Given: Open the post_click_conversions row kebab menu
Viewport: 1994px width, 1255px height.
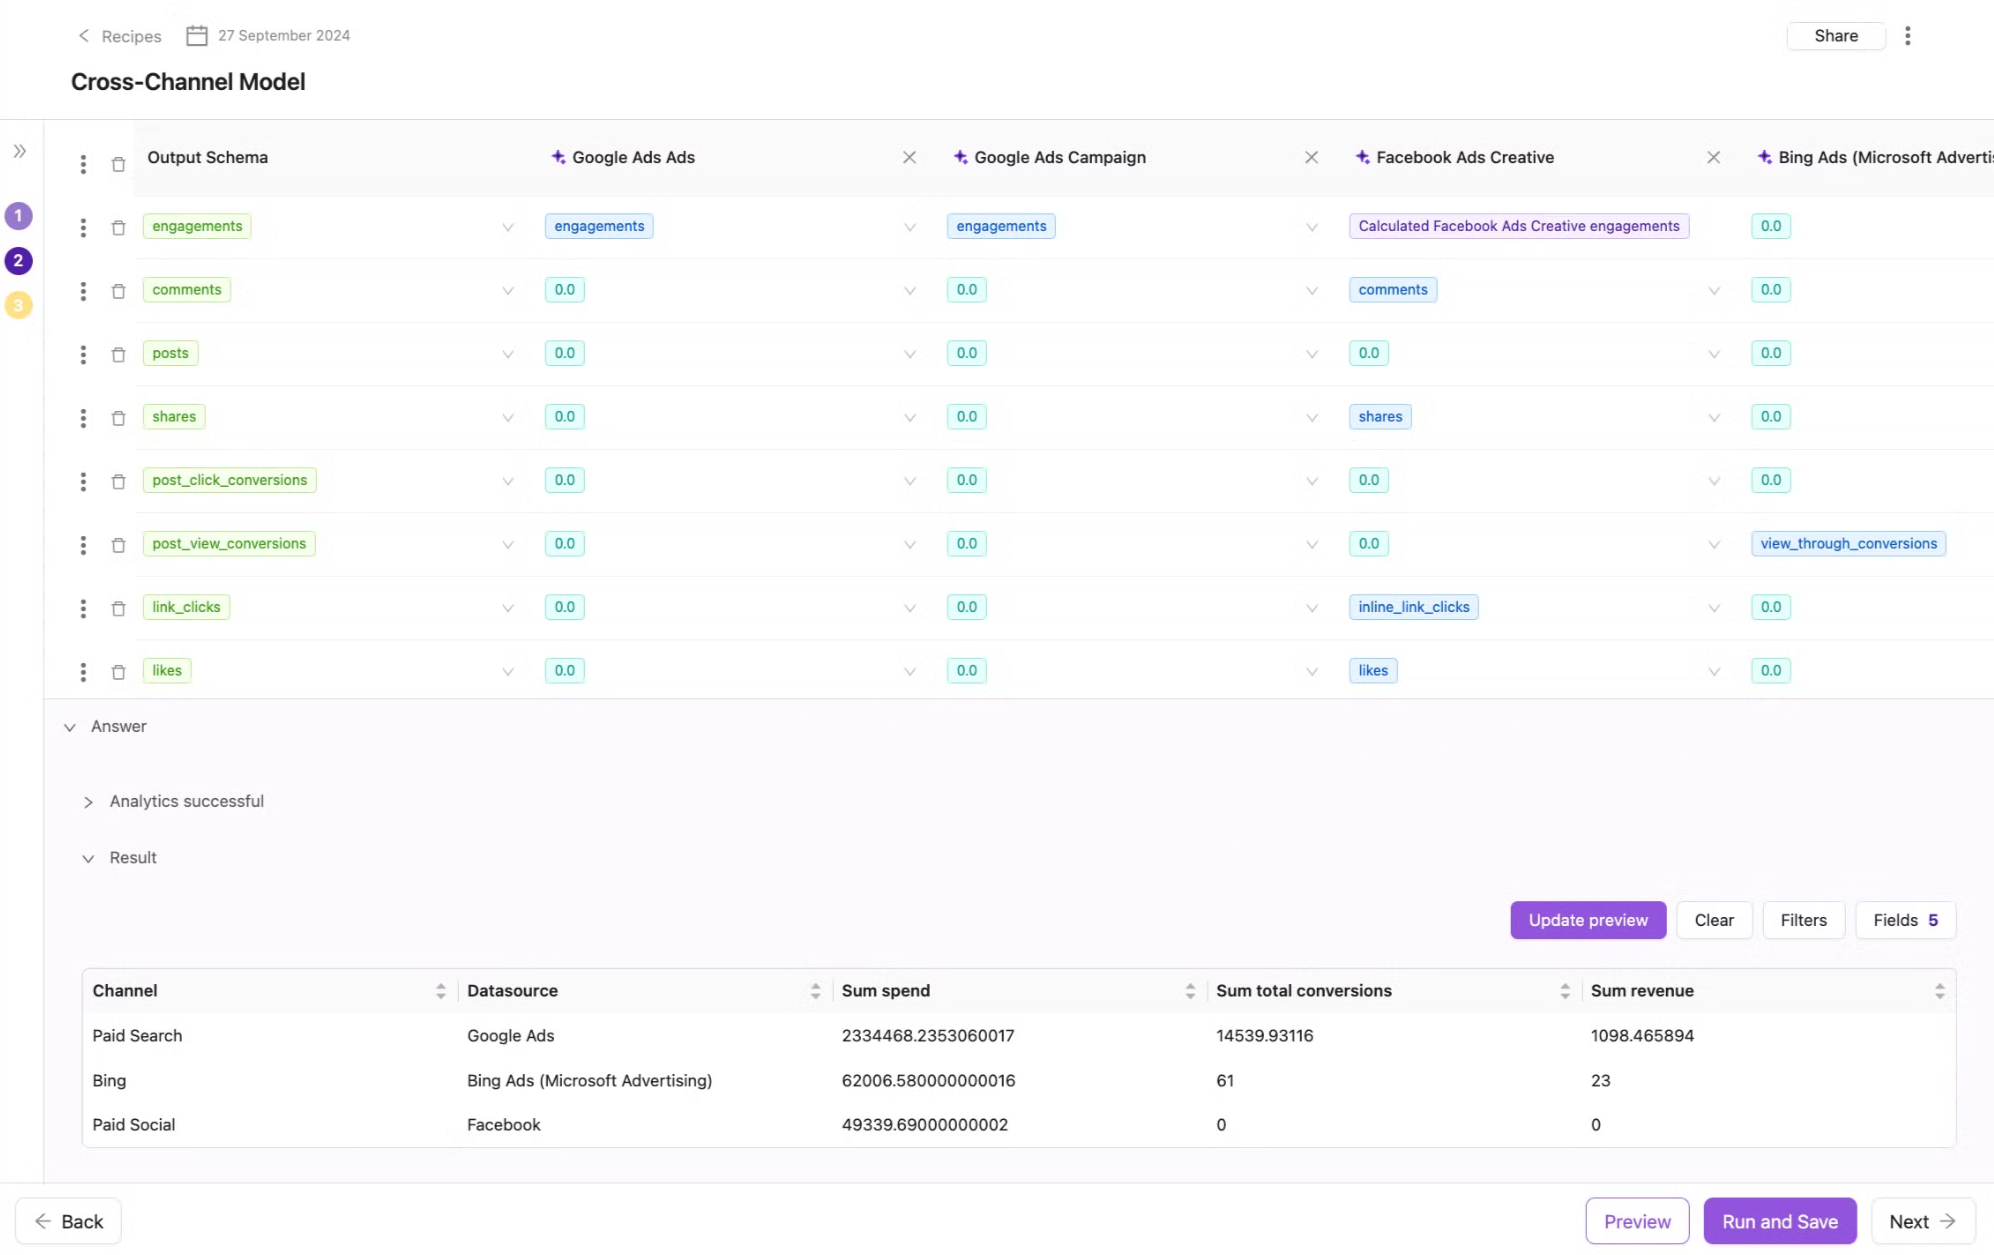Looking at the screenshot, I should tap(83, 482).
